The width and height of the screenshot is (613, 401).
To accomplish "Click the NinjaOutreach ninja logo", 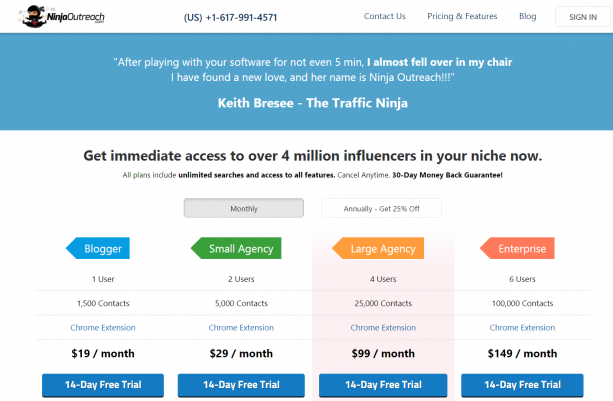I will (x=61, y=16).
